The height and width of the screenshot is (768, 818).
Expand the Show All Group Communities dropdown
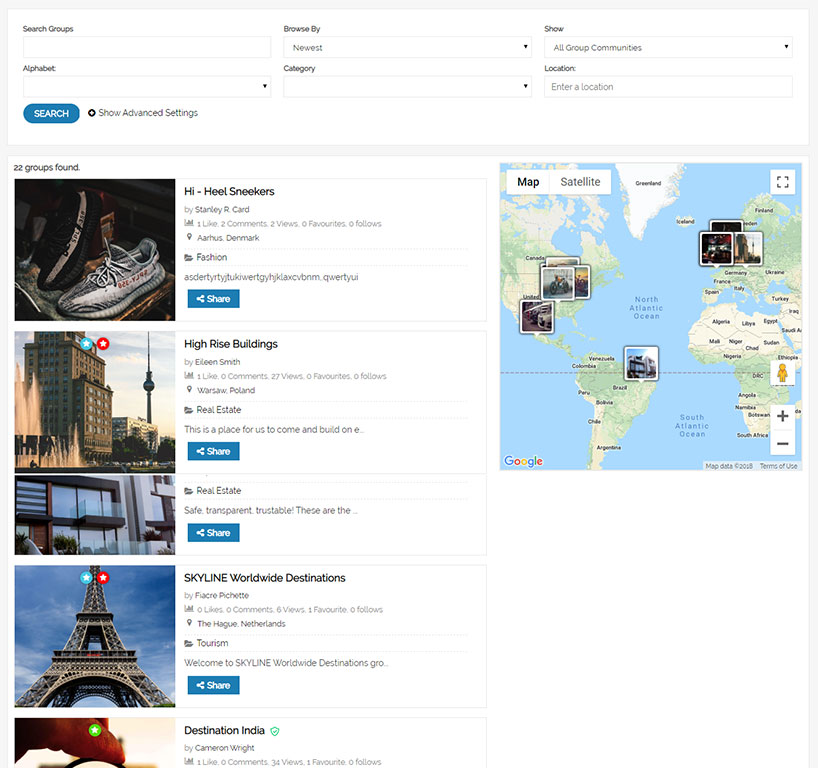(668, 47)
